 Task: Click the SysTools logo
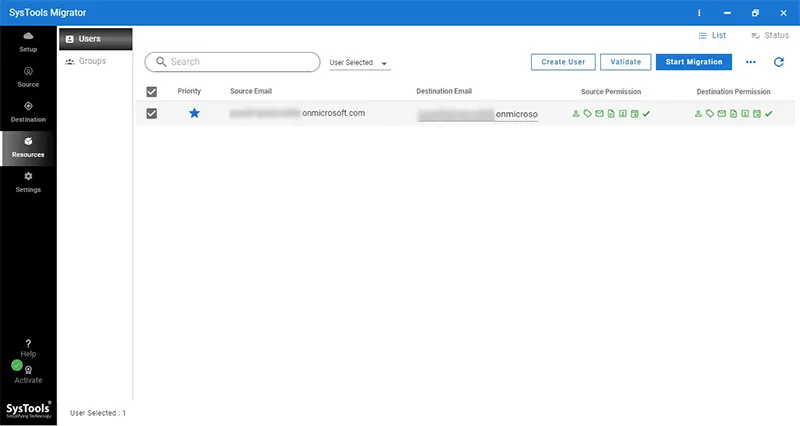click(28, 410)
